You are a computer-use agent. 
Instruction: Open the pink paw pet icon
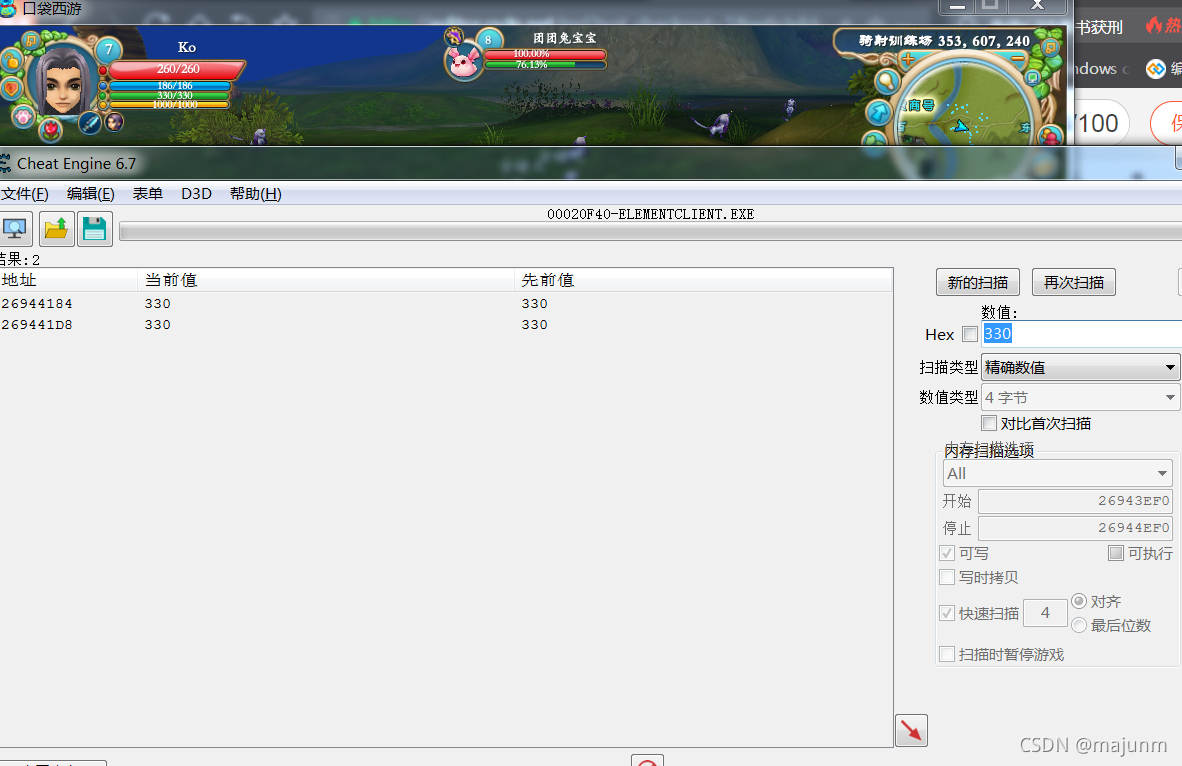23,116
